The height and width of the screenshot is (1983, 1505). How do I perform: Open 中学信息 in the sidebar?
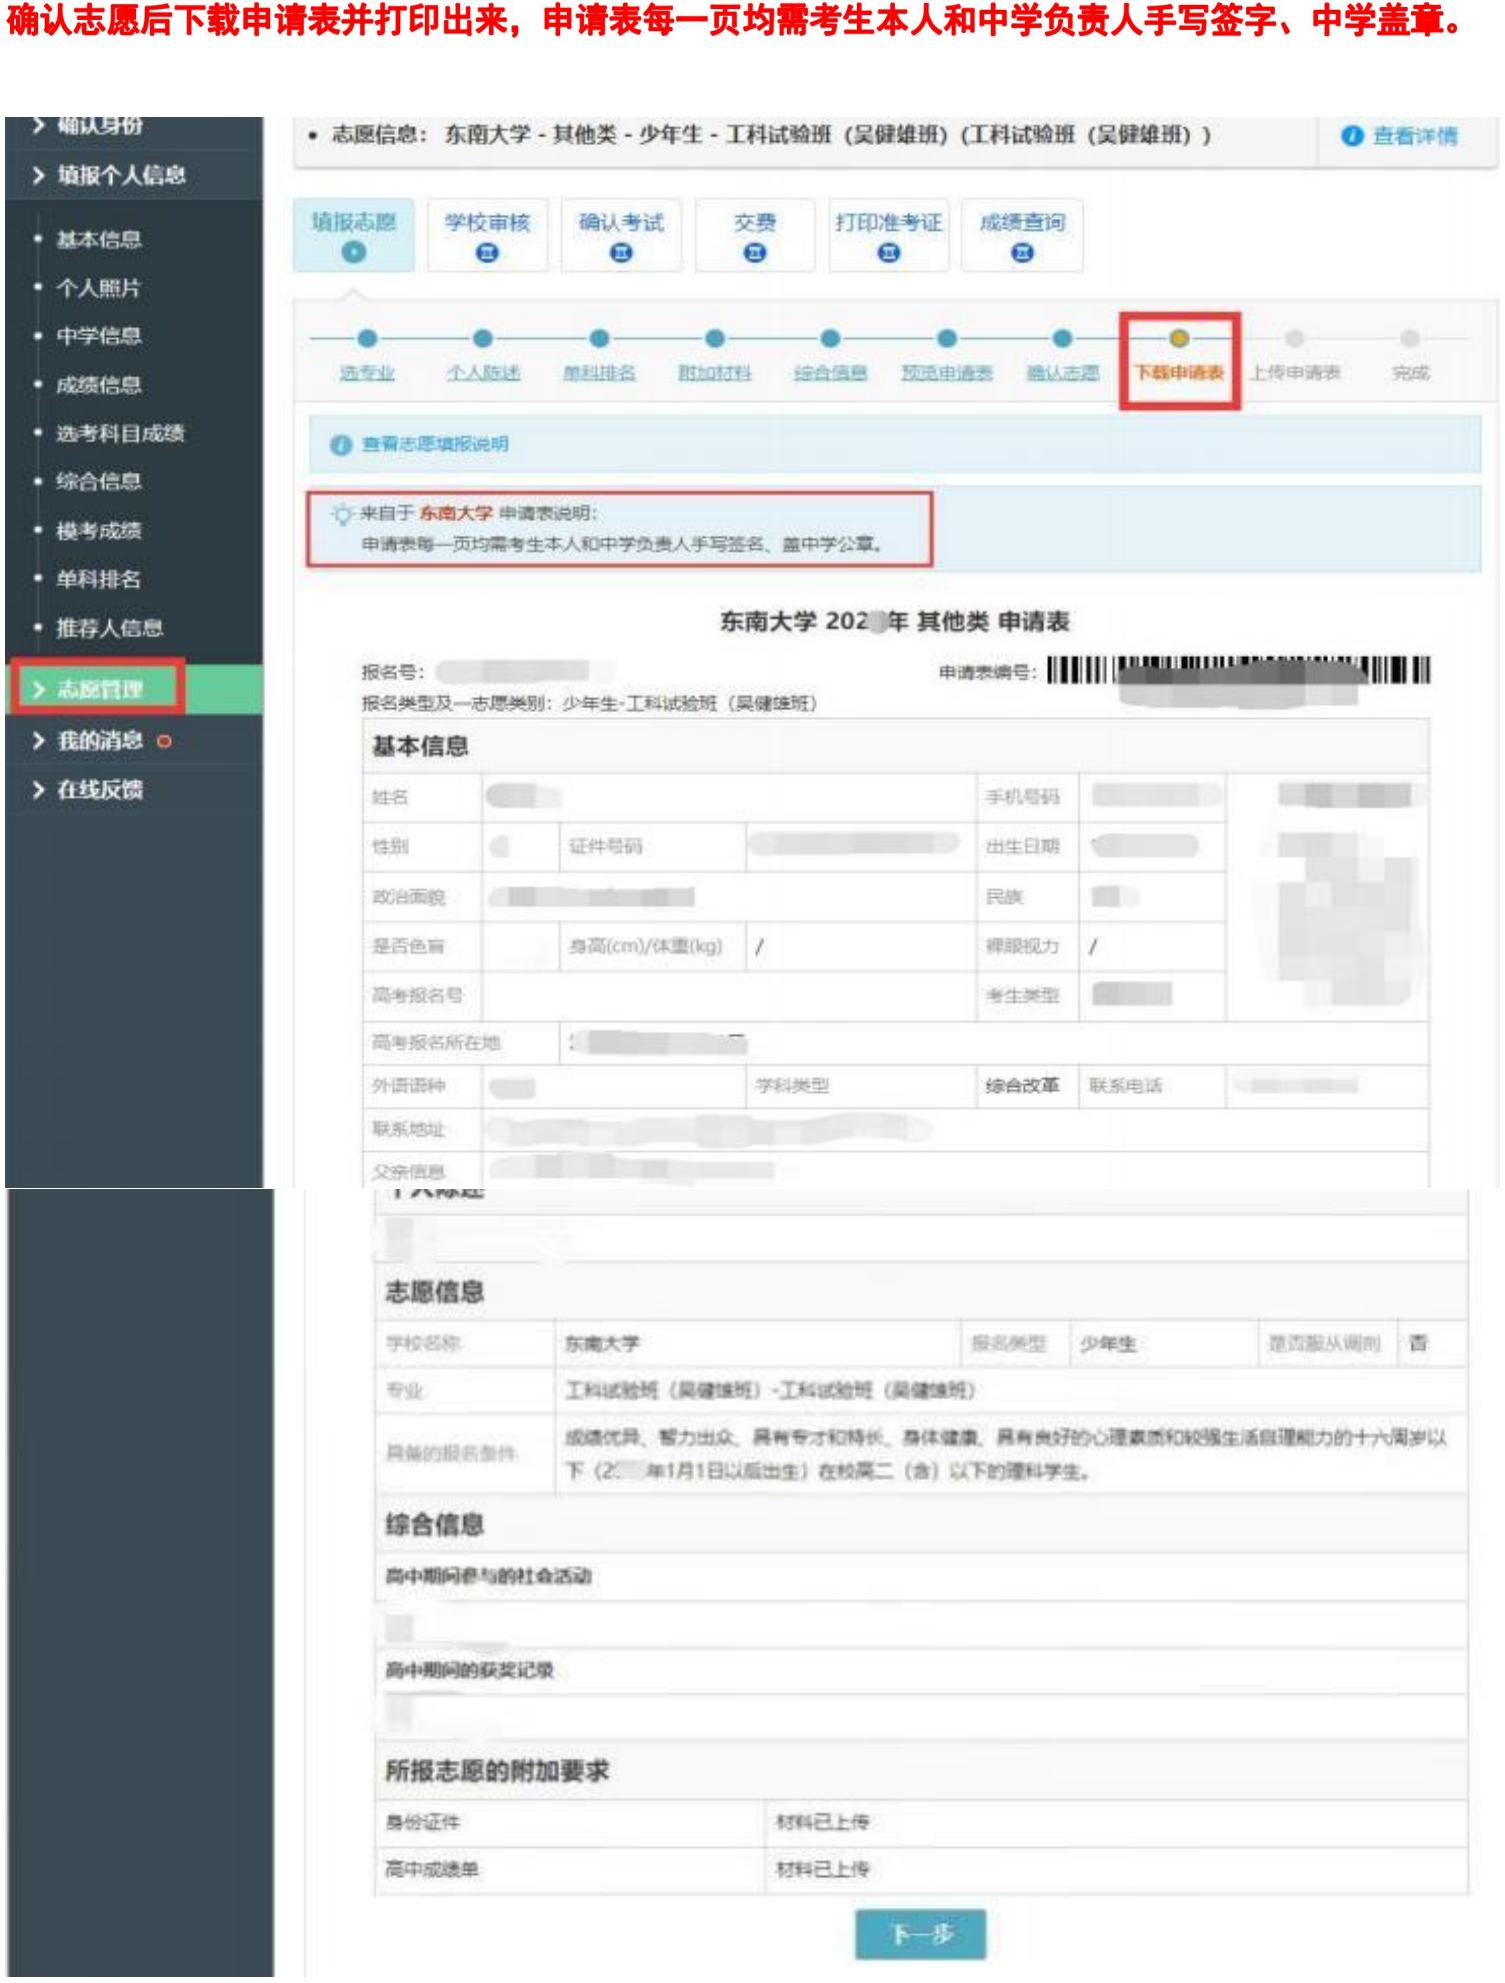(x=99, y=336)
